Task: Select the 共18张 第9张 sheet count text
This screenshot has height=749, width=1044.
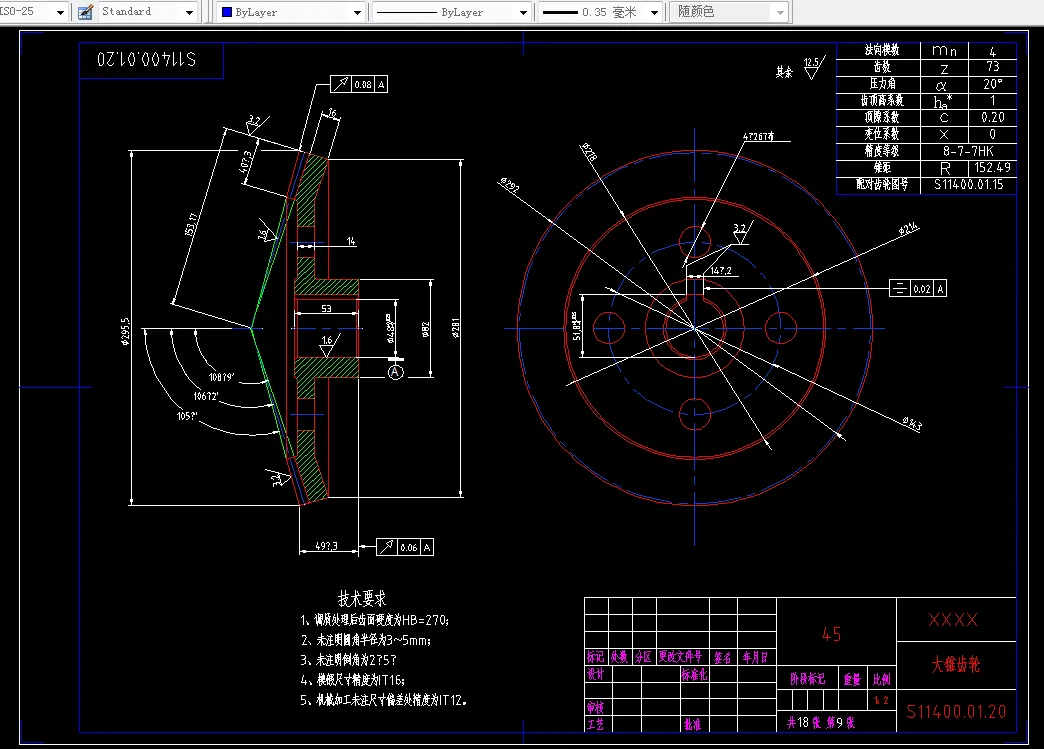Action: point(821,722)
